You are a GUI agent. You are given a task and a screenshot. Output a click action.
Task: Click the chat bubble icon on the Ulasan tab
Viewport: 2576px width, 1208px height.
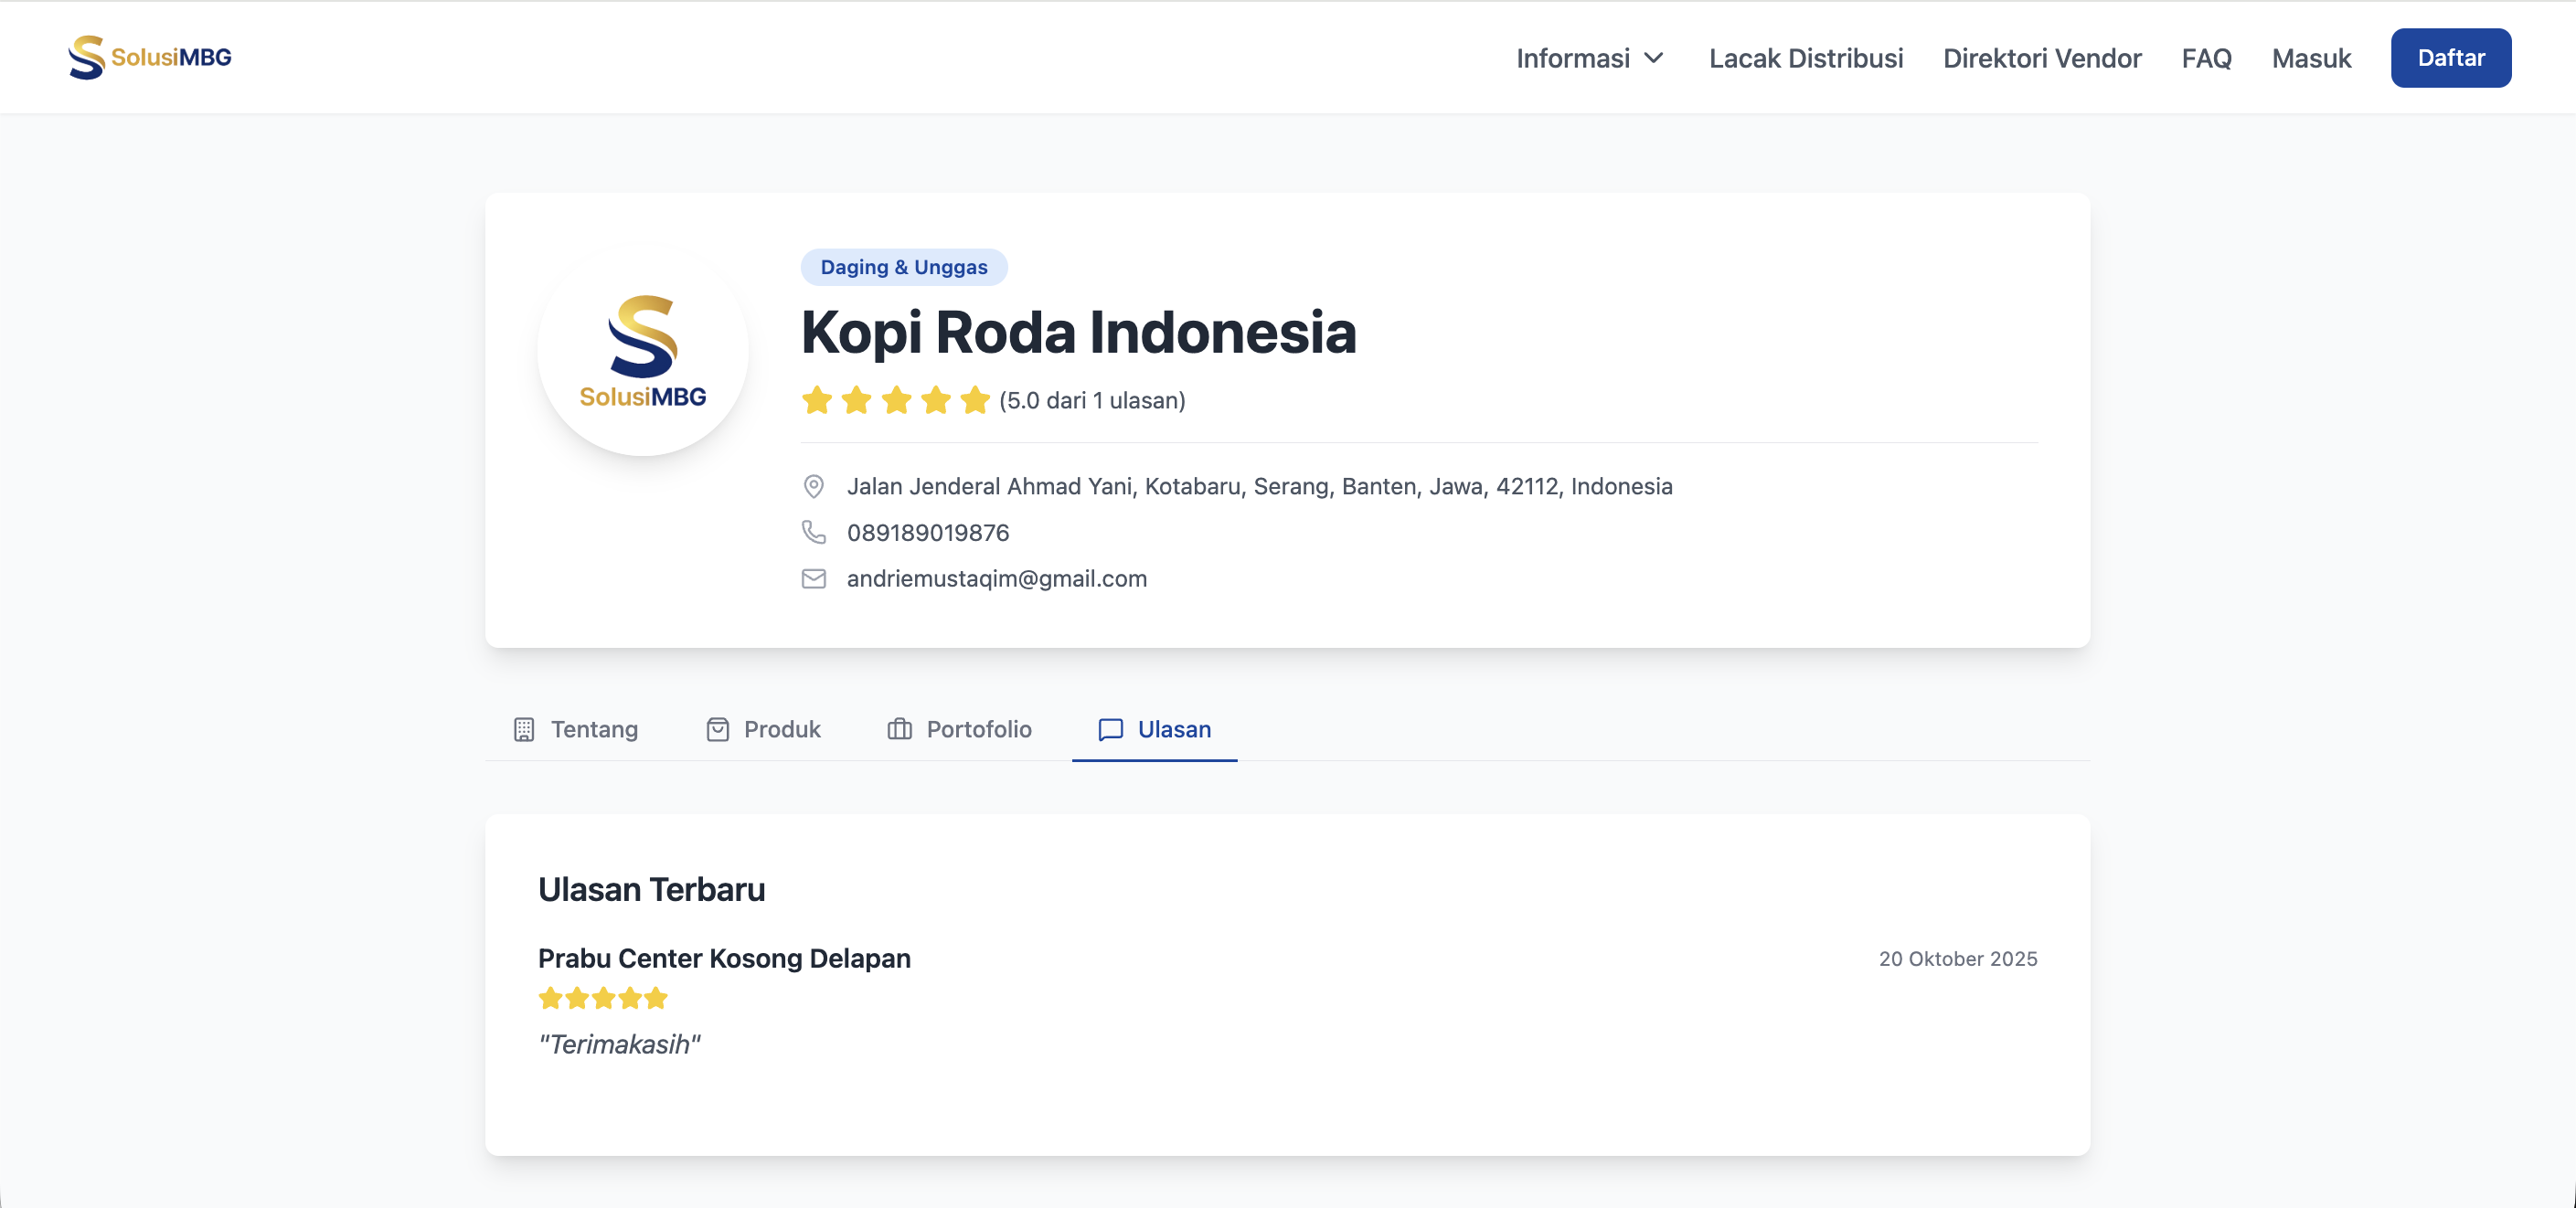[1110, 729]
